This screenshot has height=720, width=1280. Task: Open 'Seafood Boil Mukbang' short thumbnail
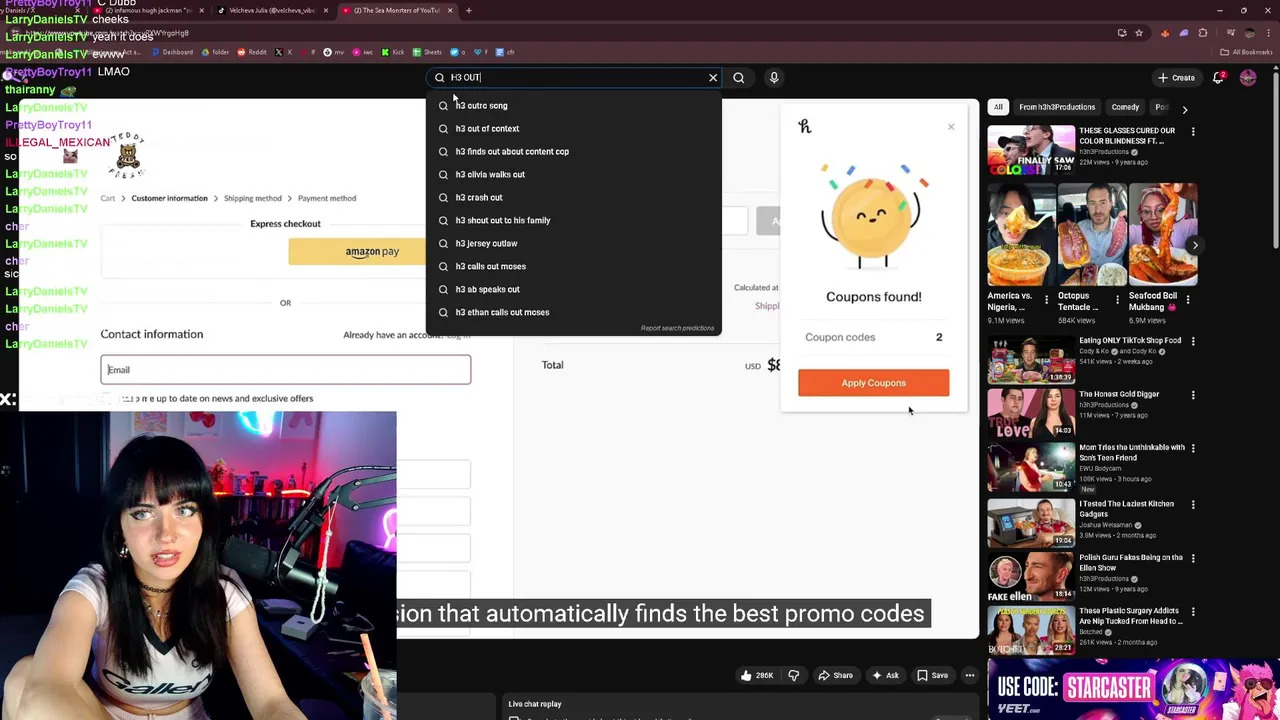point(1162,234)
